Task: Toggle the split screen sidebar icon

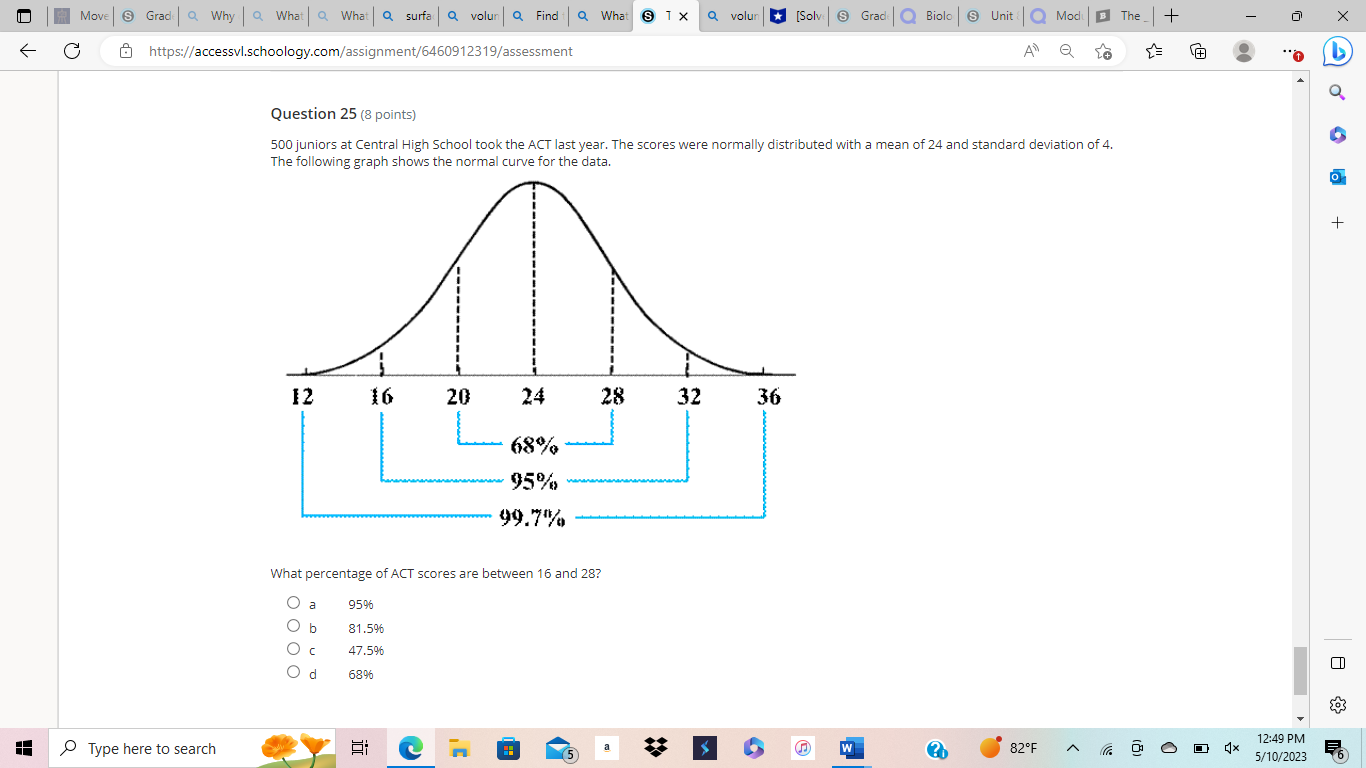Action: point(1337,663)
